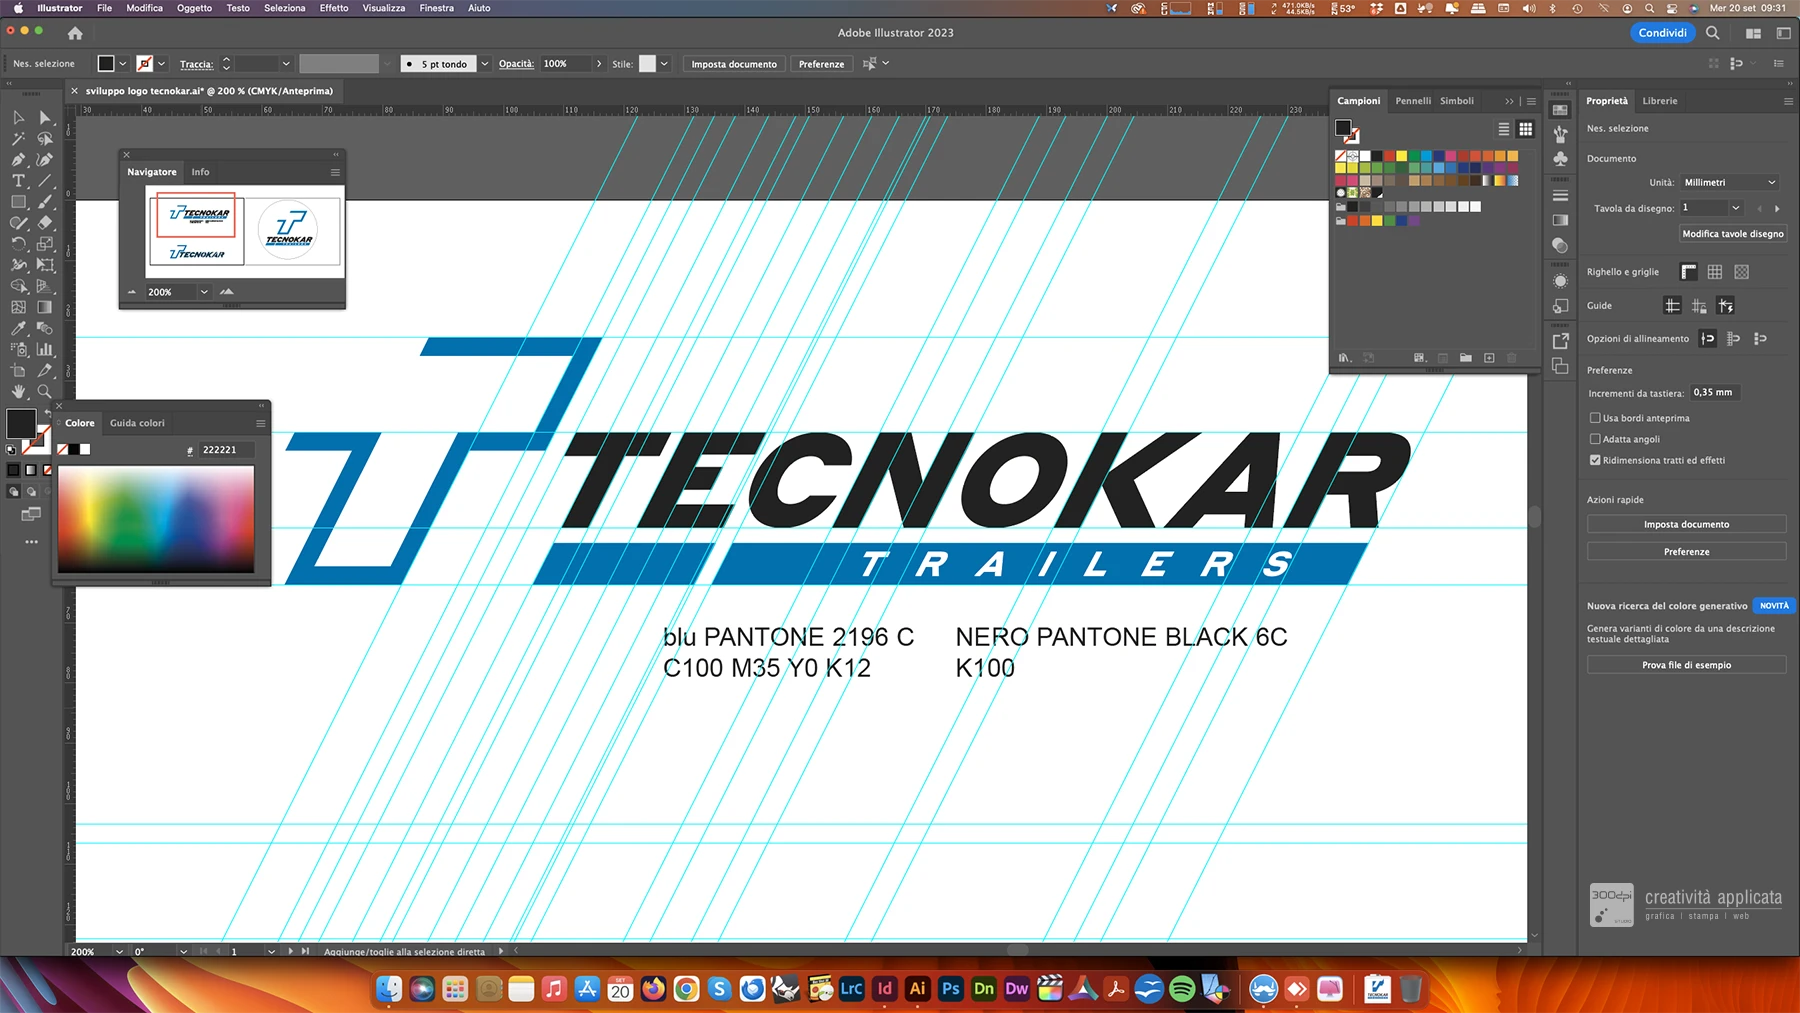Open the Navigator zoom 200% dropdown
The width and height of the screenshot is (1800, 1013).
[x=204, y=292]
